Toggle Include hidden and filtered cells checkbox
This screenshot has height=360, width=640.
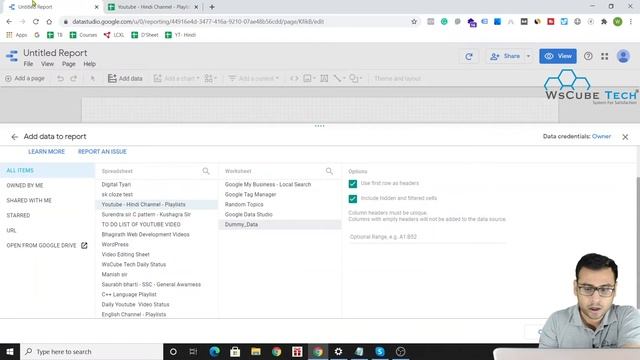pos(353,199)
